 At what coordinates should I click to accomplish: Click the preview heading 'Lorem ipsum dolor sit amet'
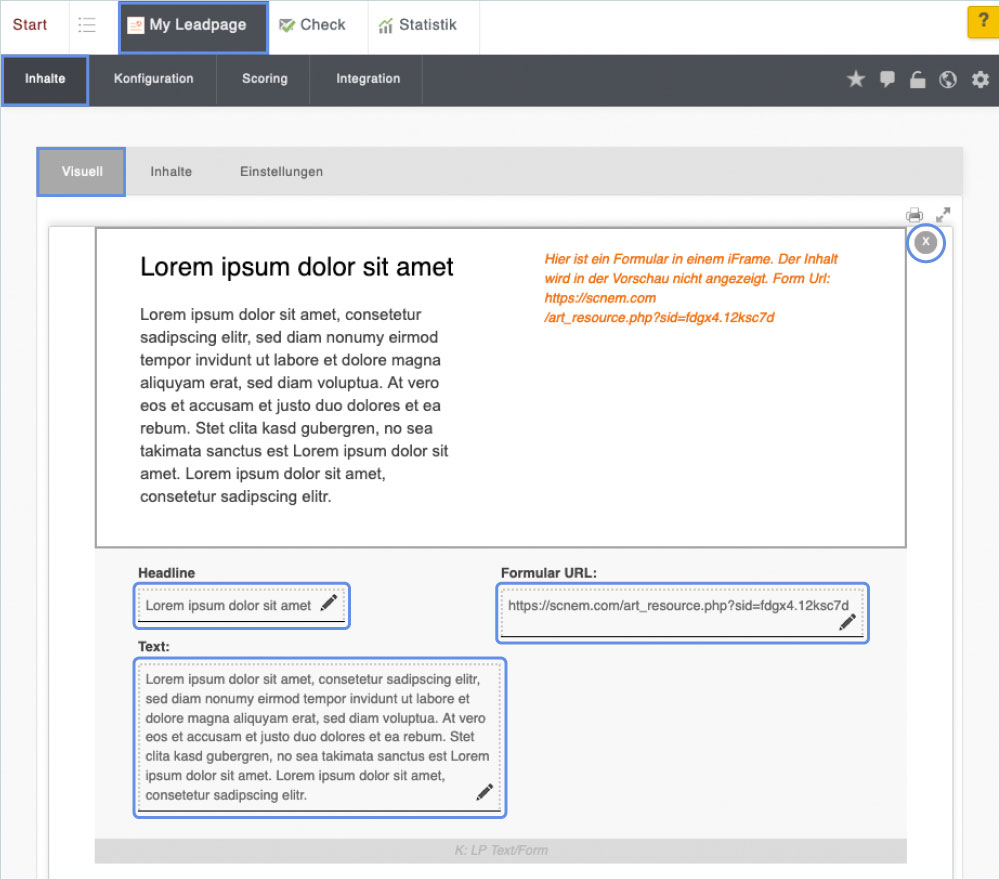click(x=297, y=267)
